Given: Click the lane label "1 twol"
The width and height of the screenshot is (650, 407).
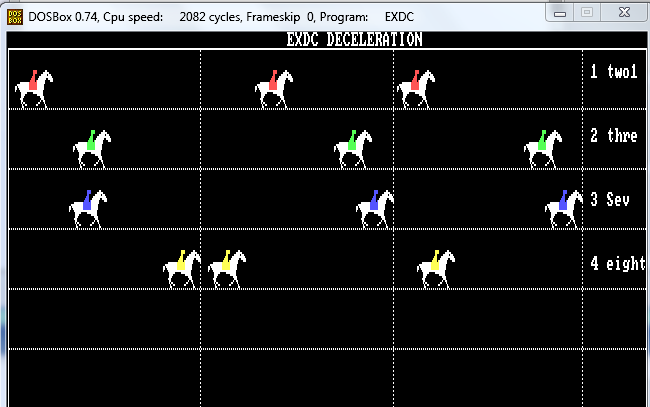Looking at the screenshot, I should click(x=614, y=72).
